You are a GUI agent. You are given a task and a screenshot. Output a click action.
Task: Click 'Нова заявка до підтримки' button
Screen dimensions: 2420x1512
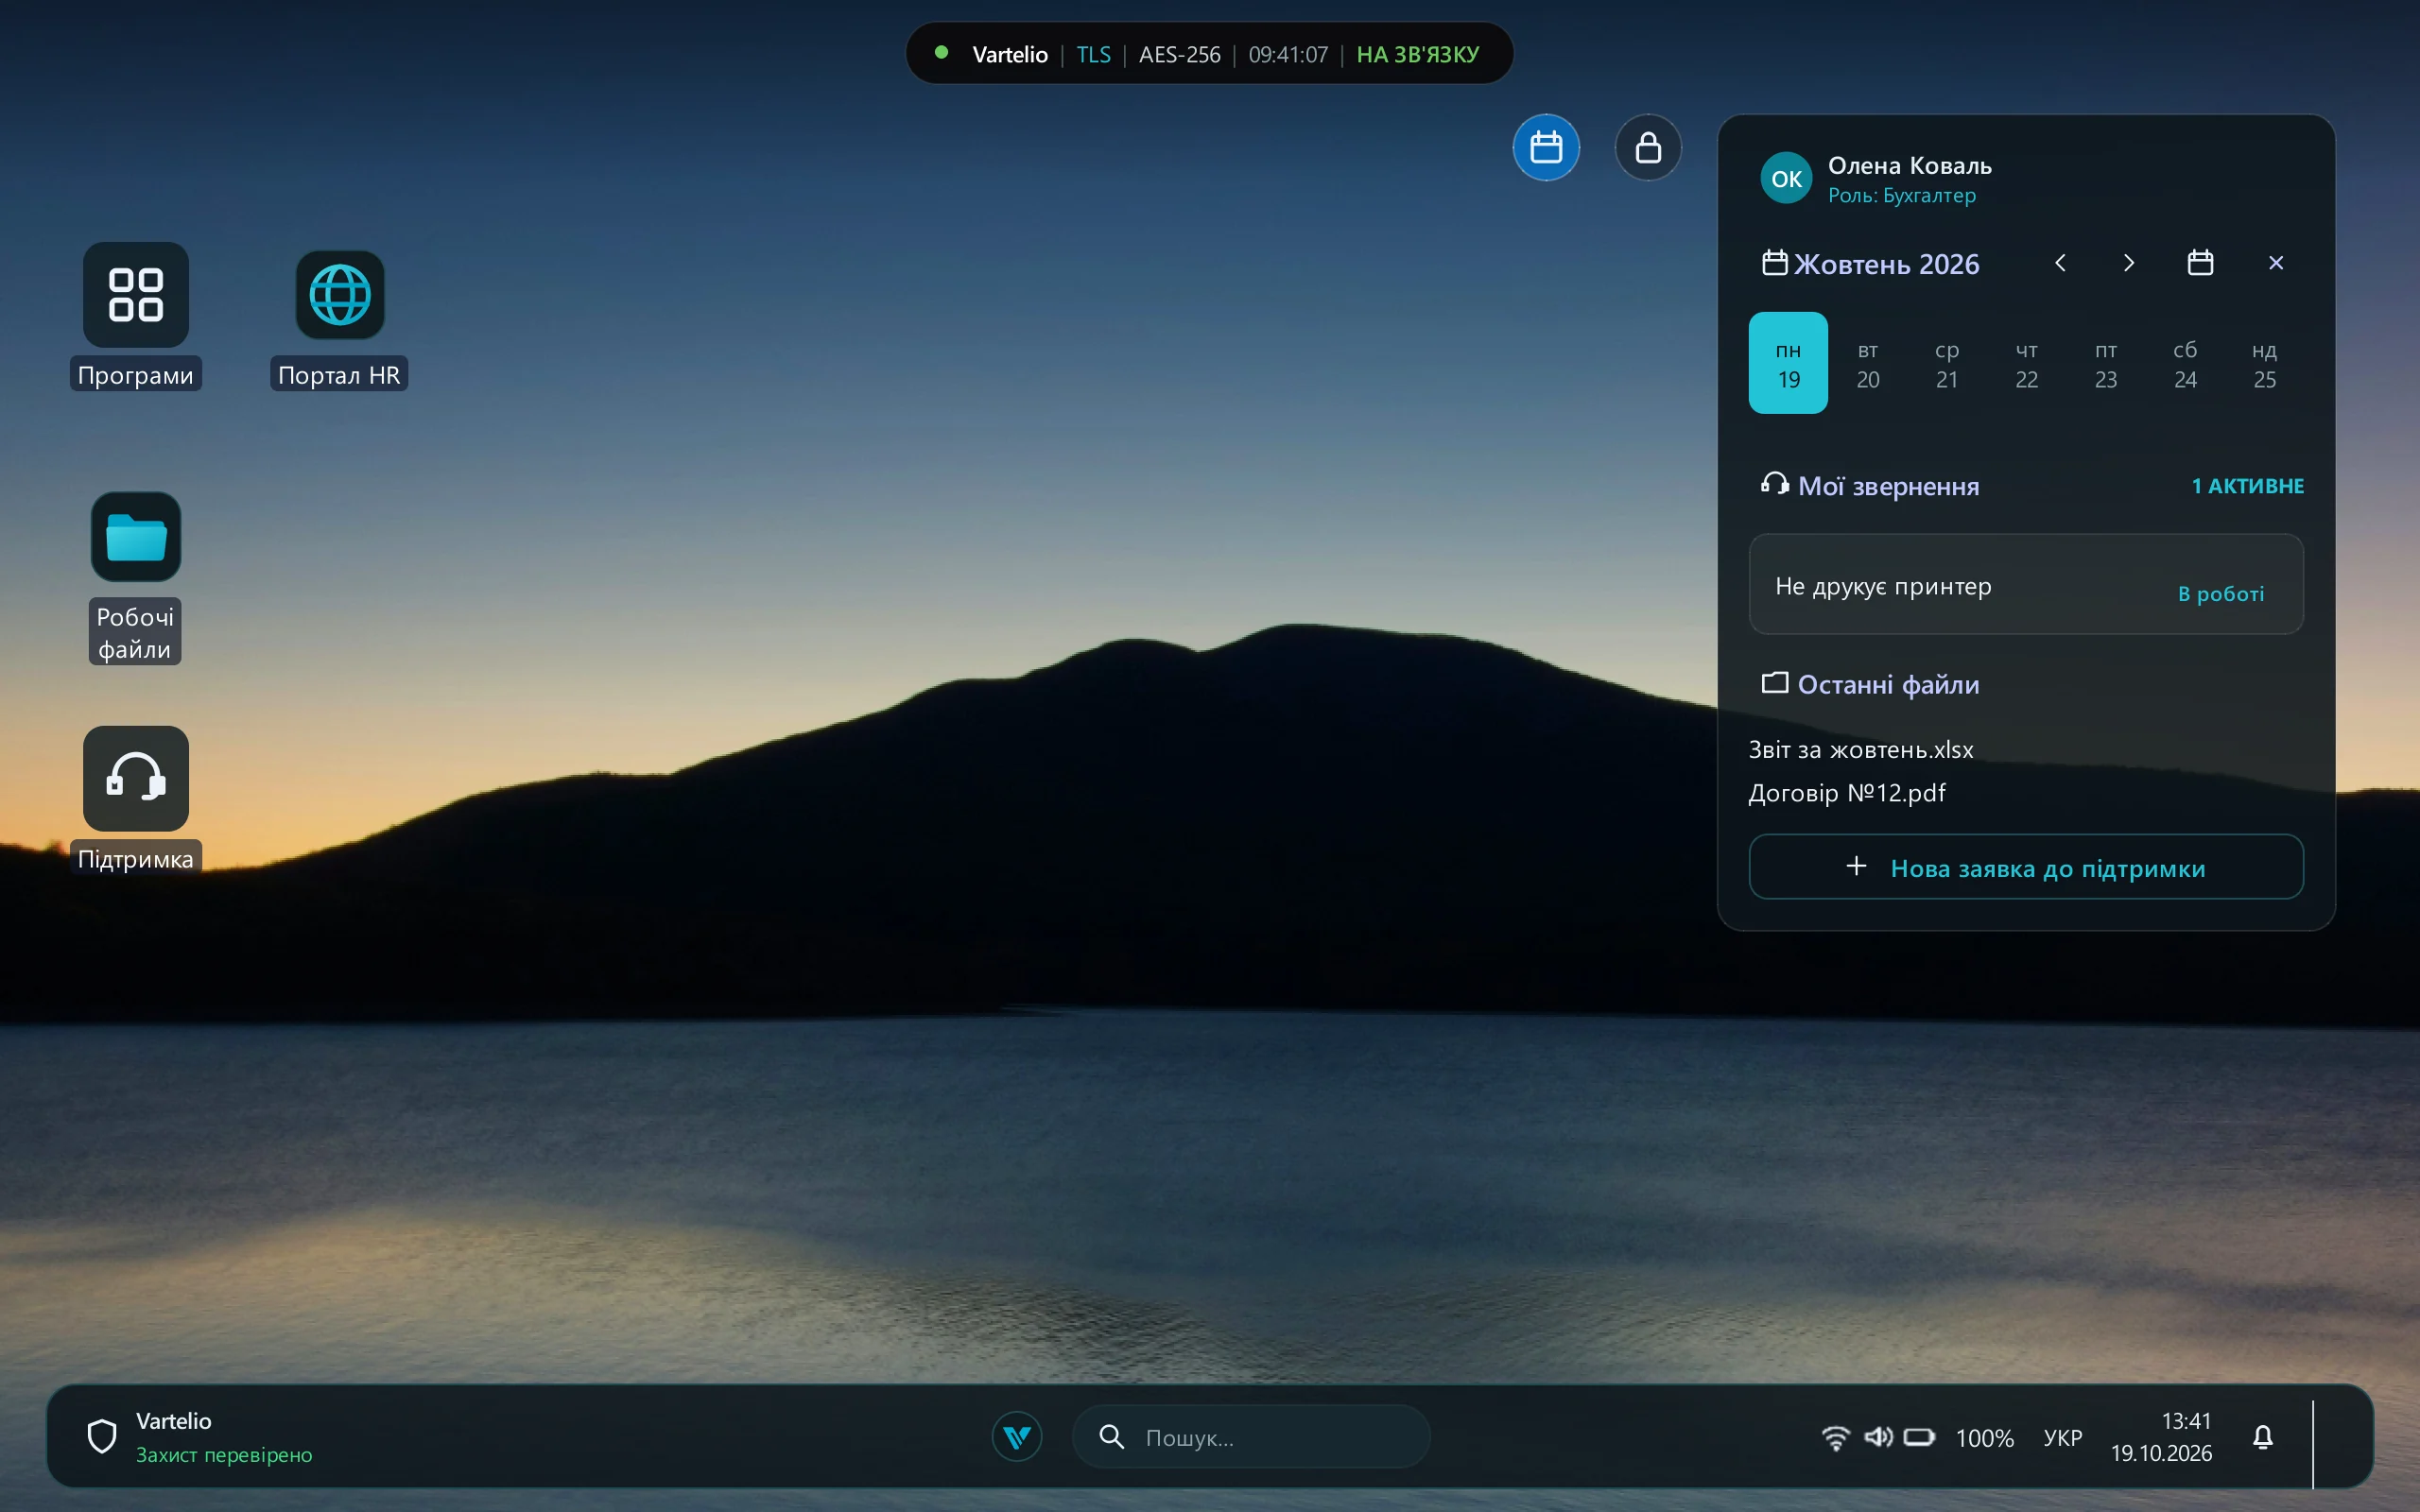click(x=2026, y=867)
